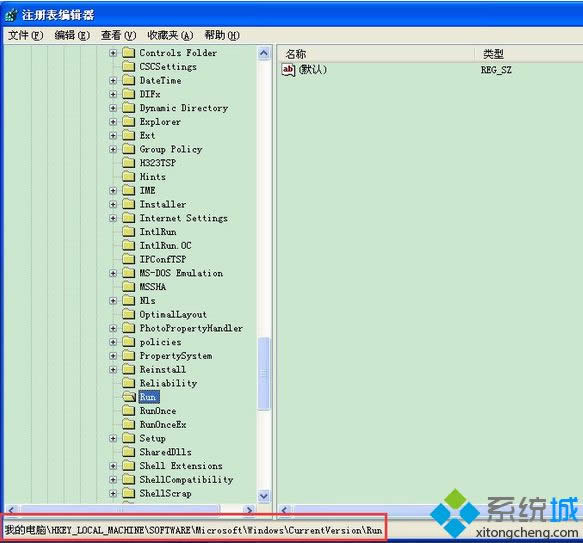The height and width of the screenshot is (543, 583).
Task: Select the Internet Settings key label
Action: point(183,218)
